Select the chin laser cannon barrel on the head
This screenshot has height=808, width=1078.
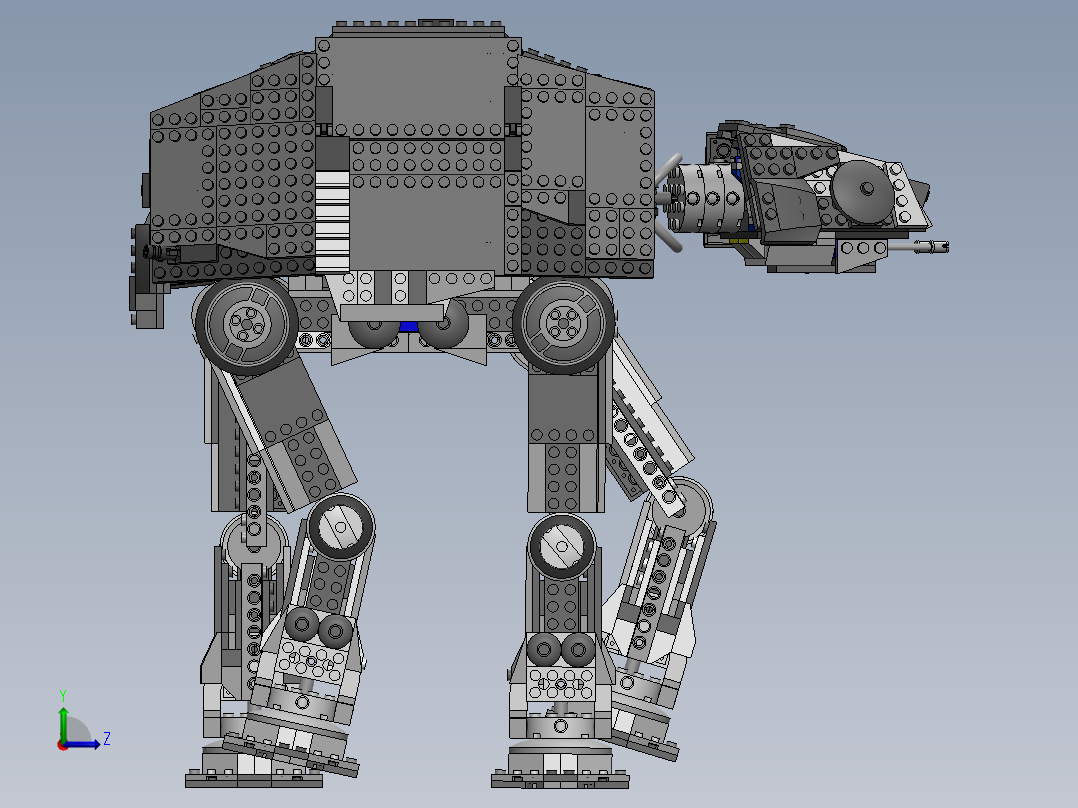(x=918, y=246)
